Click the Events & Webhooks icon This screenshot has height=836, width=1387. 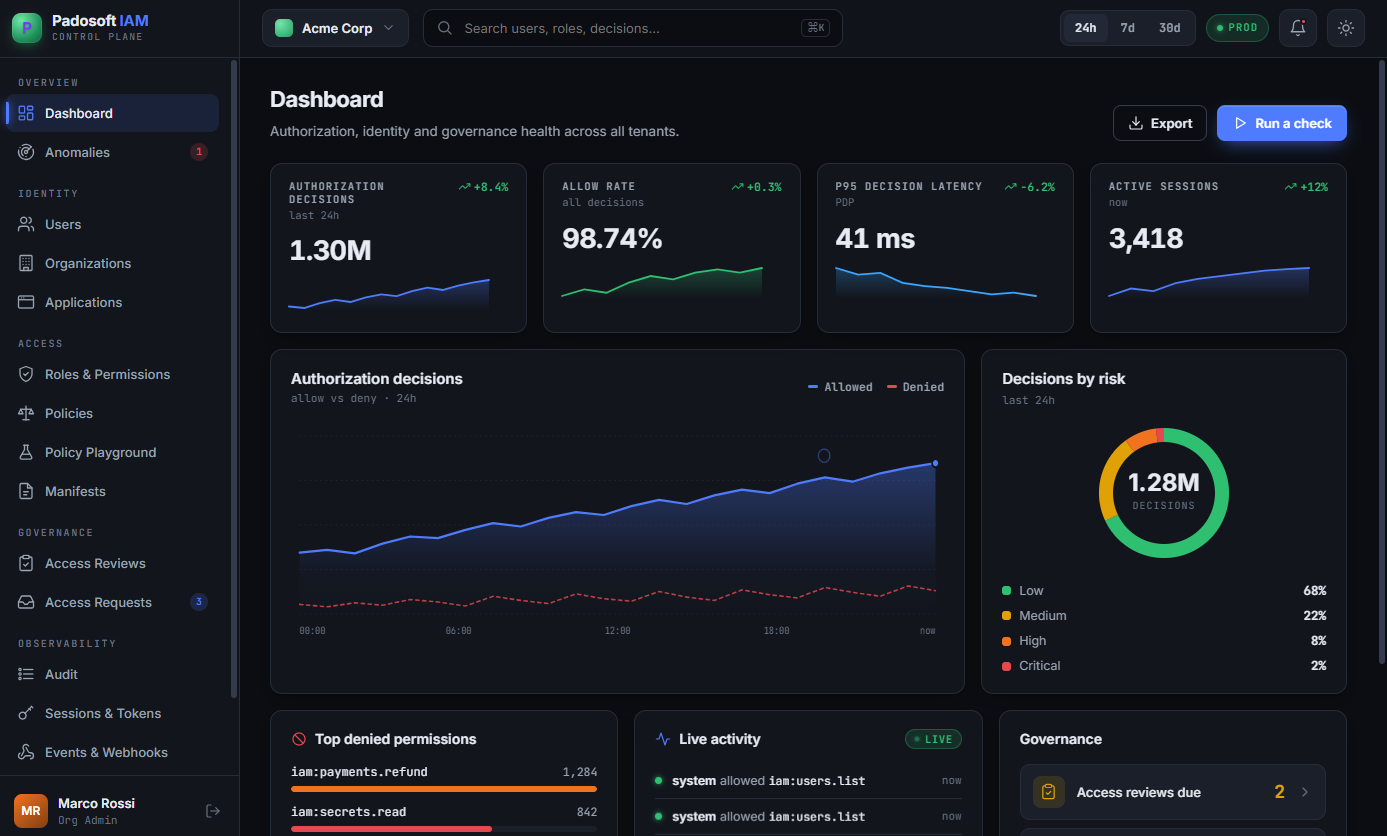coord(26,752)
